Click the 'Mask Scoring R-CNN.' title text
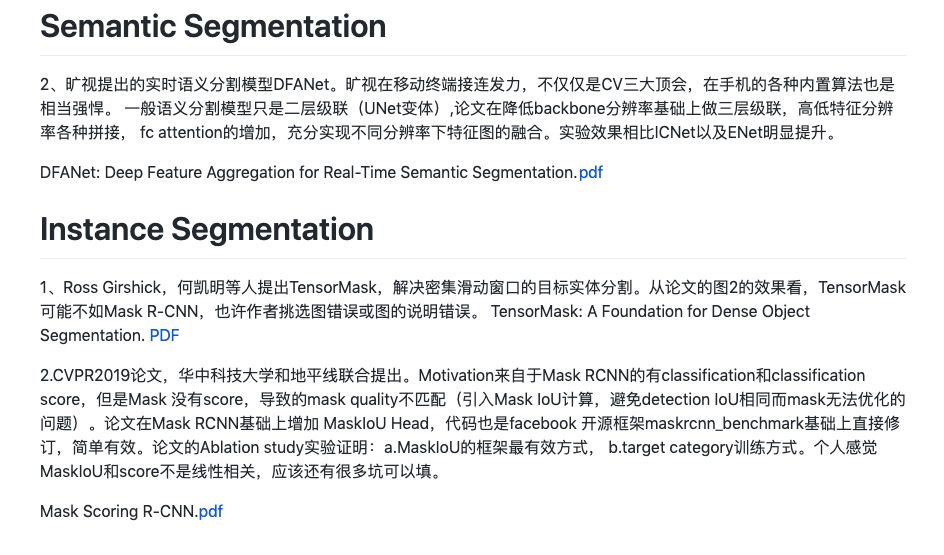The width and height of the screenshot is (944, 555). tap(119, 512)
